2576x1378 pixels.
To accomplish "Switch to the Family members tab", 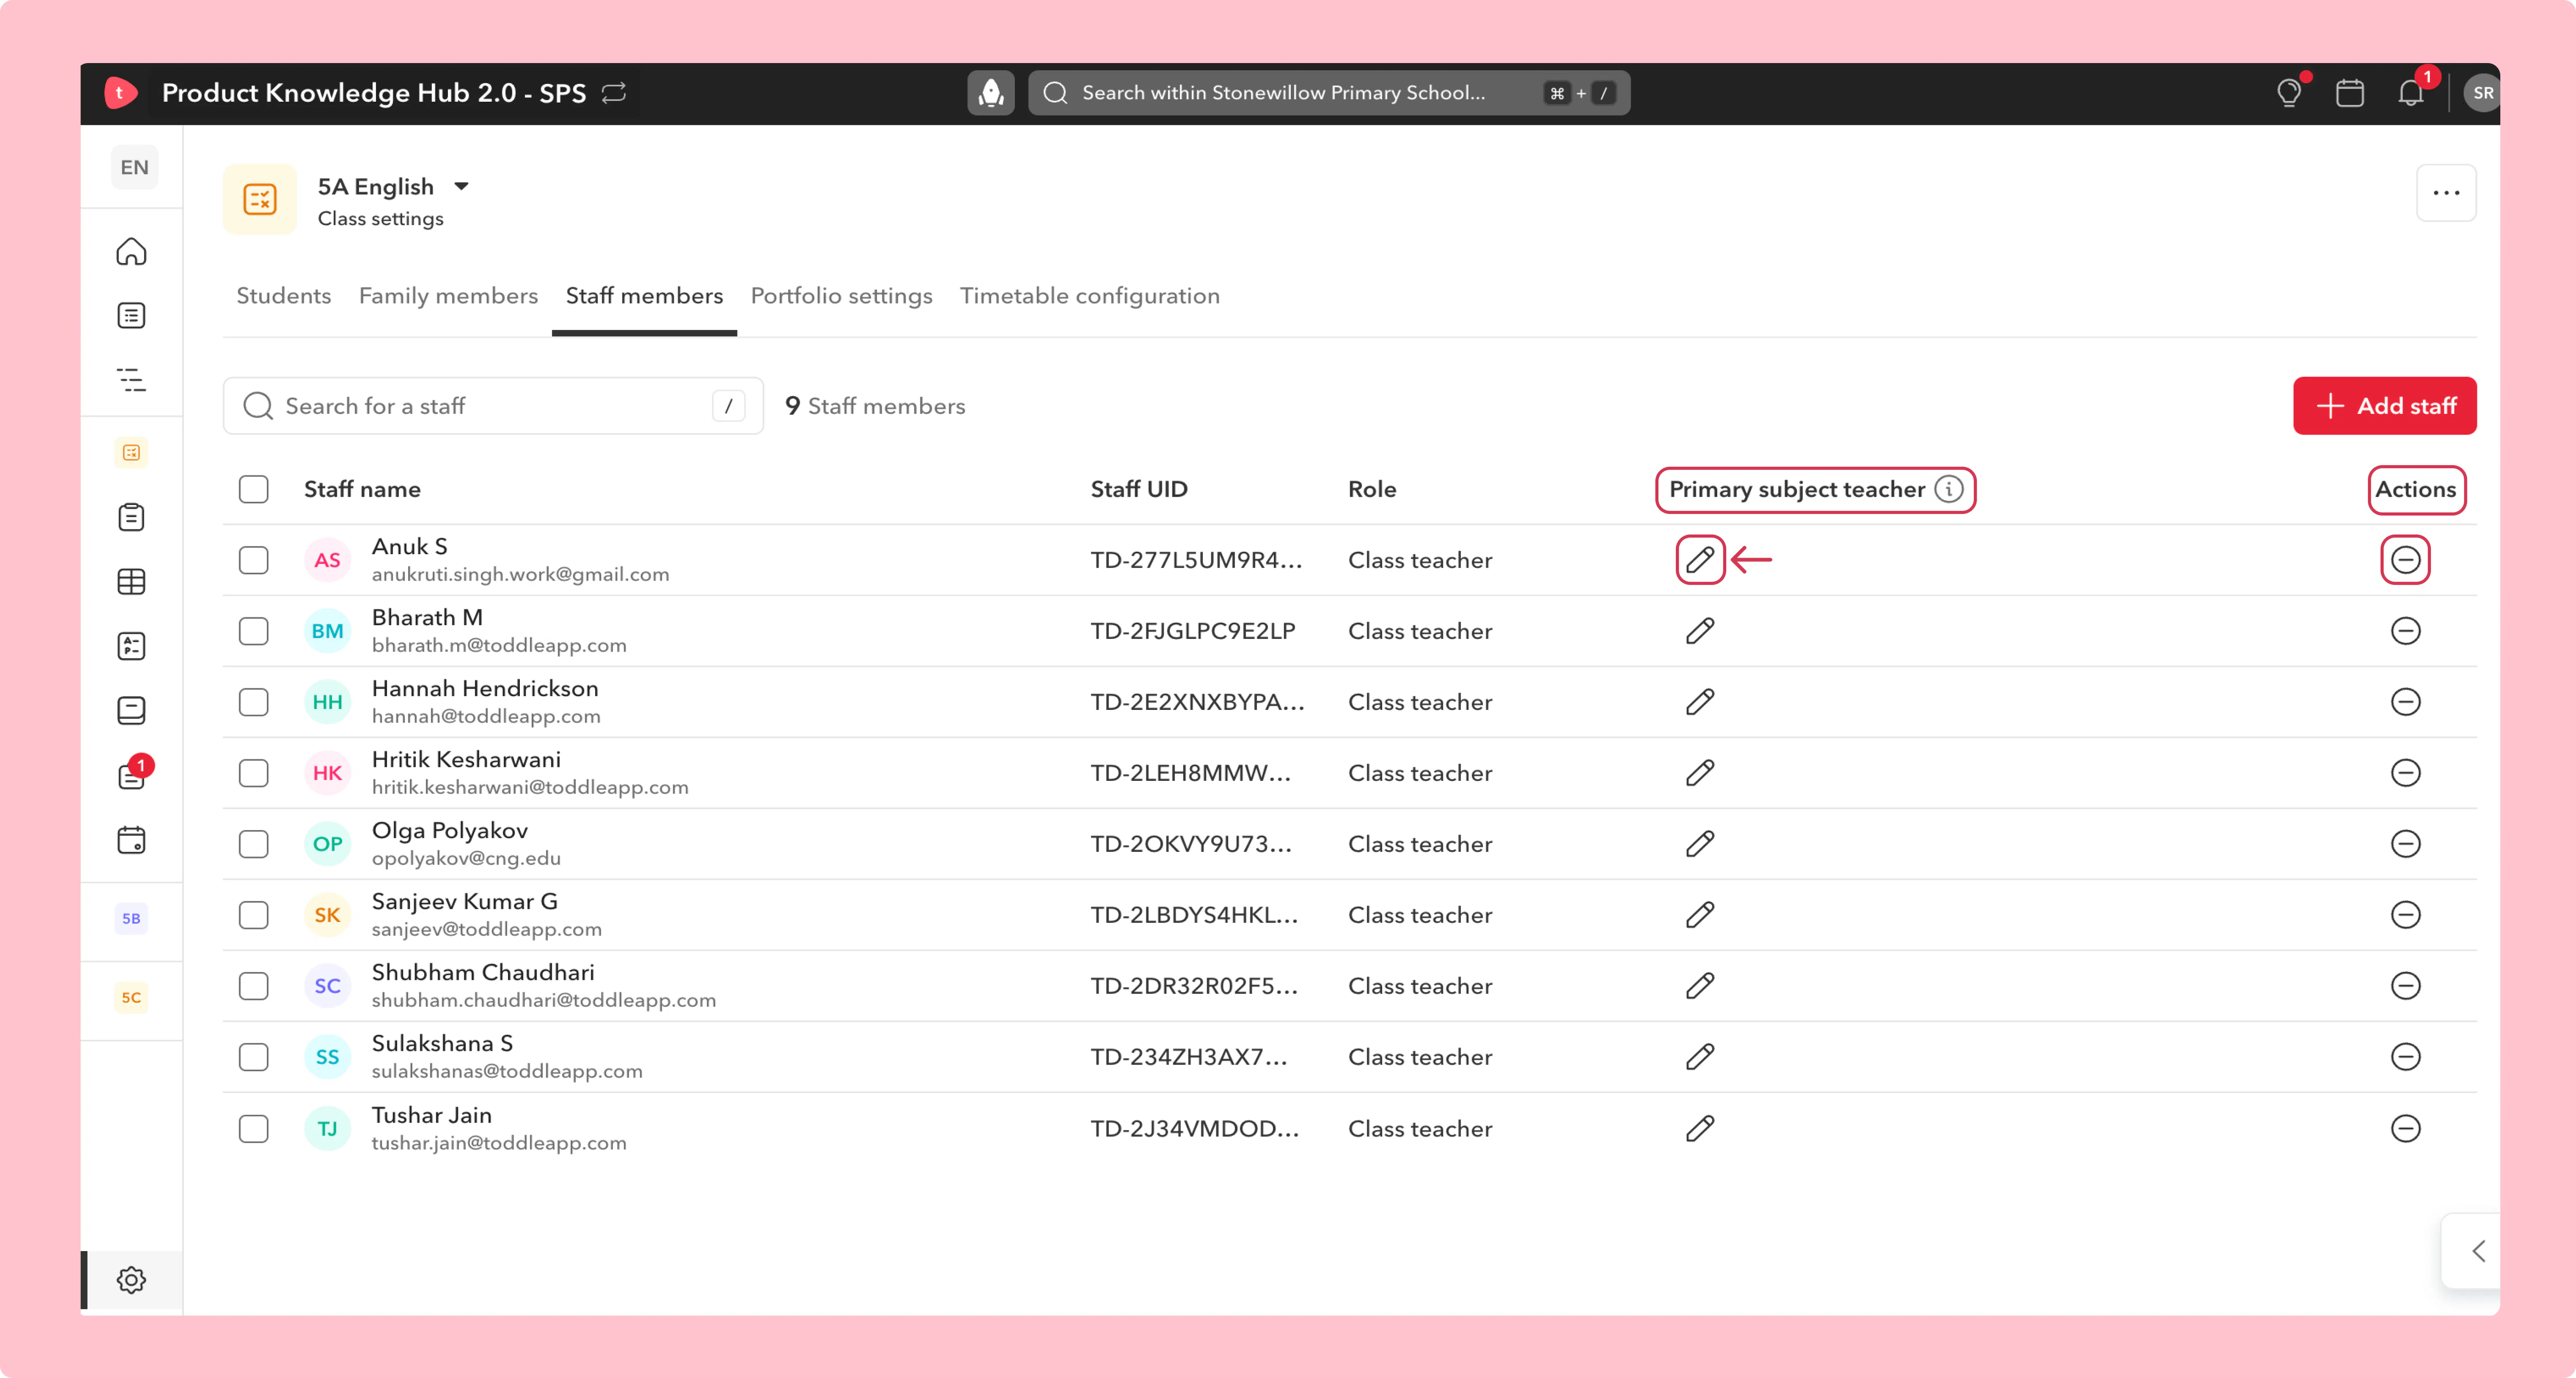I will tap(448, 296).
